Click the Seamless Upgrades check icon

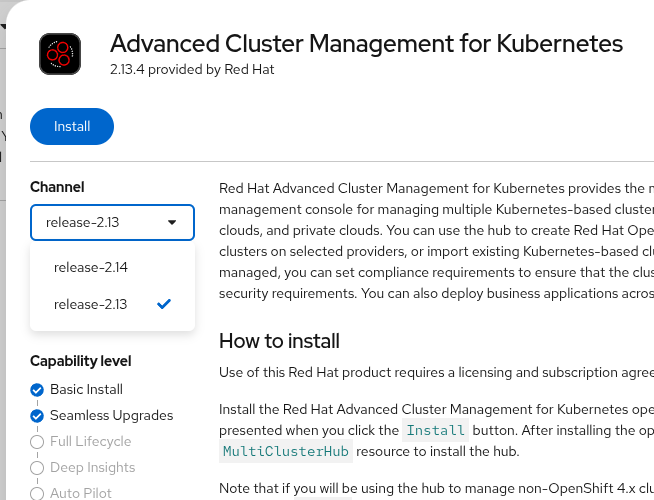pos(37,415)
